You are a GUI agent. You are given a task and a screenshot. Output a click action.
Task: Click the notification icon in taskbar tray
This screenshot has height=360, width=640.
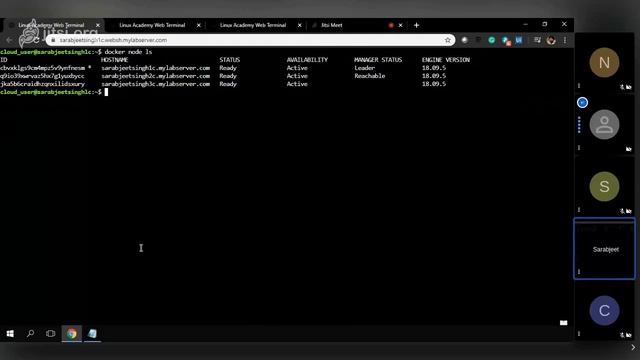[564, 323]
